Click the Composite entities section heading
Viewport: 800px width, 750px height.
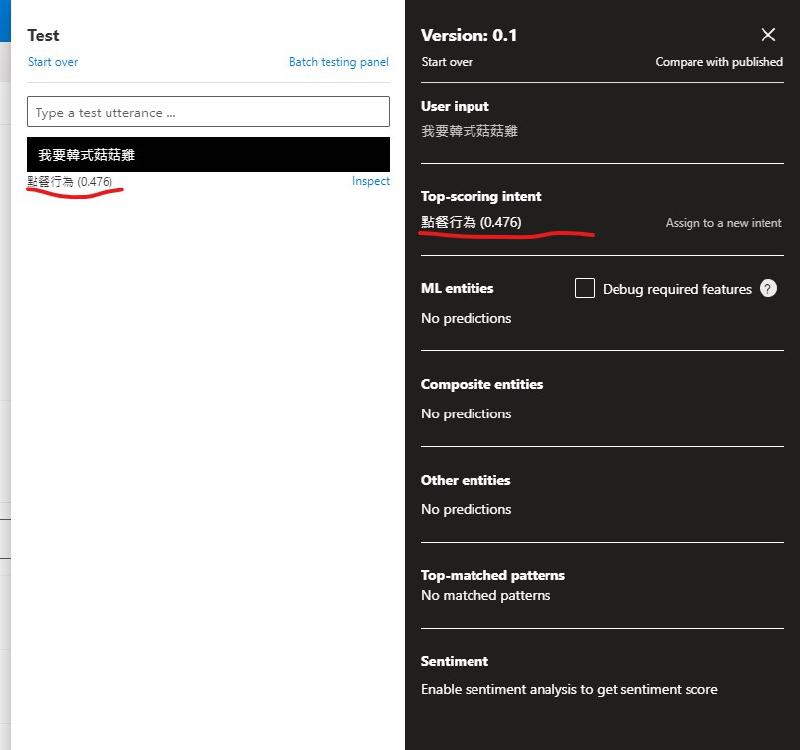(482, 384)
